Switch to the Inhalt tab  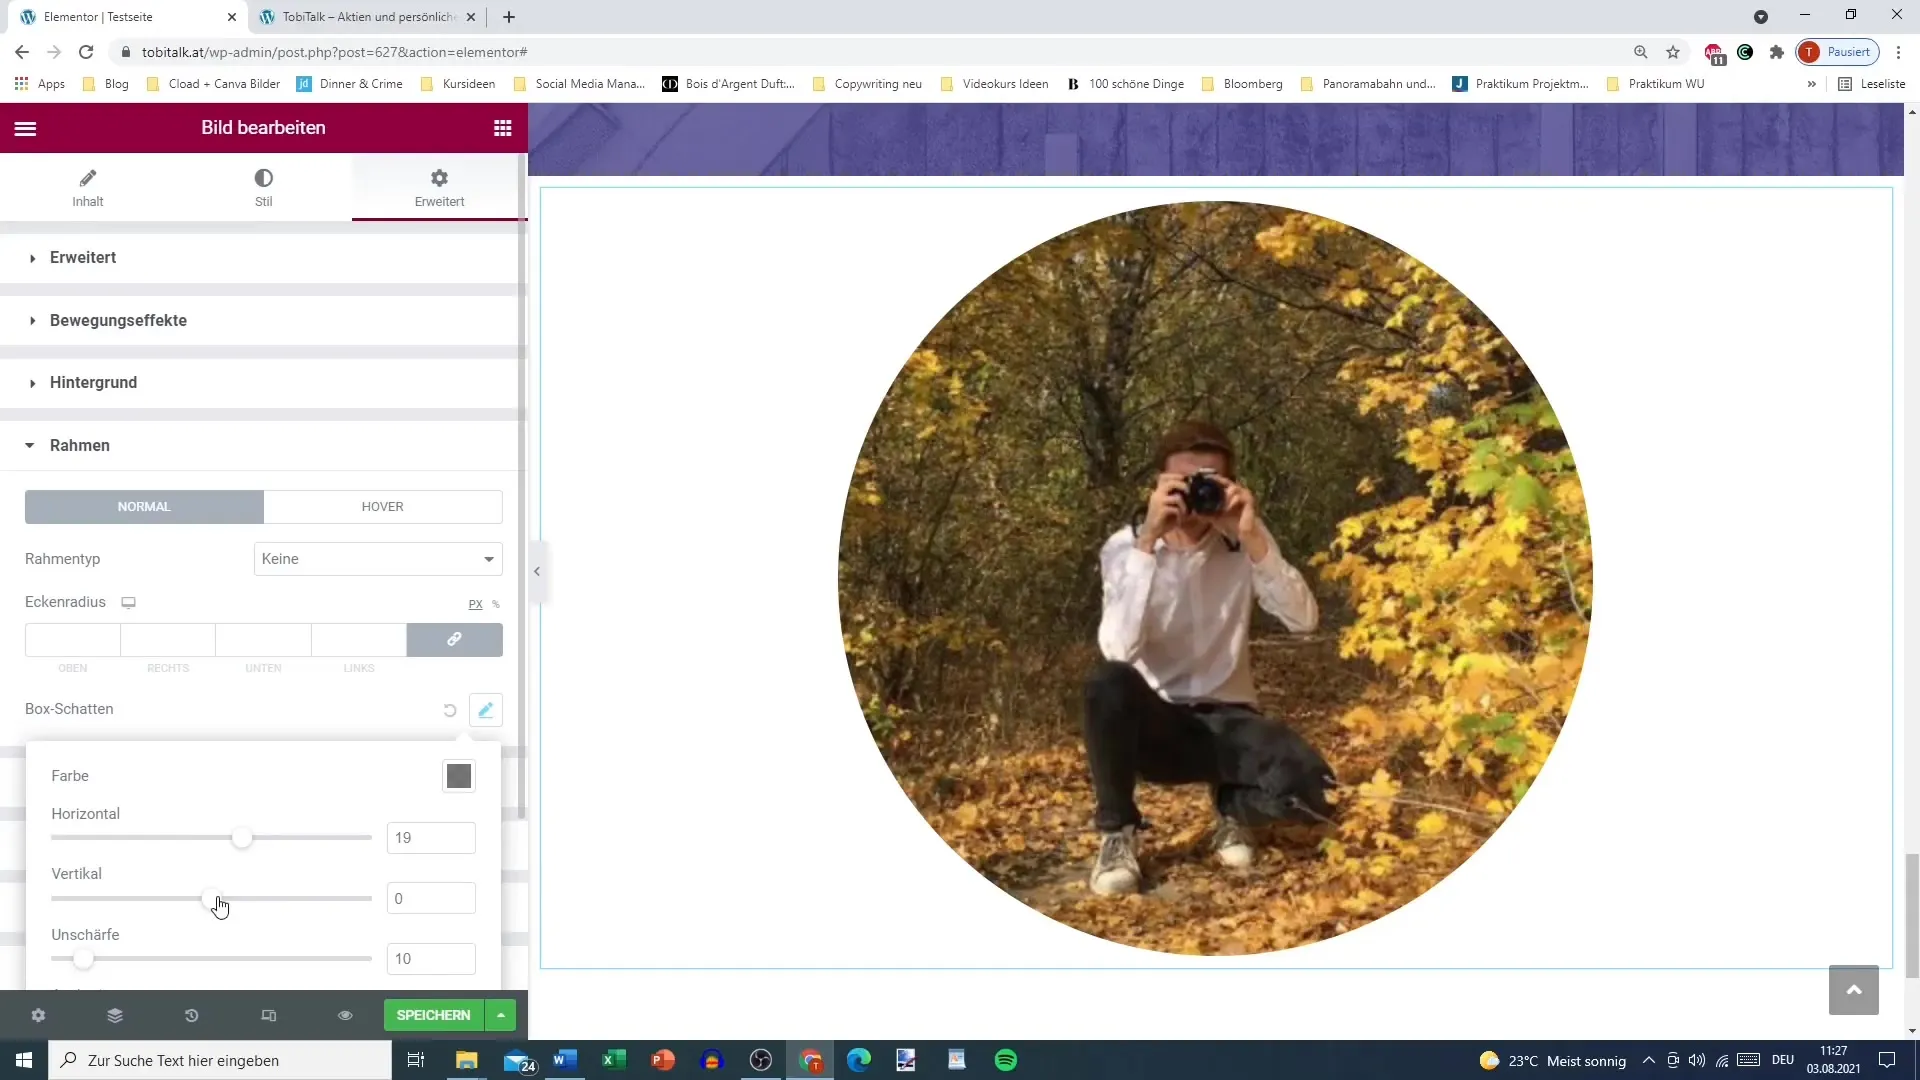(88, 187)
